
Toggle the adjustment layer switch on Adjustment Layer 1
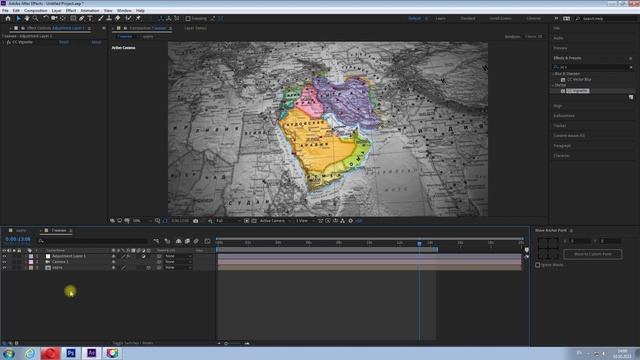click(x=144, y=256)
